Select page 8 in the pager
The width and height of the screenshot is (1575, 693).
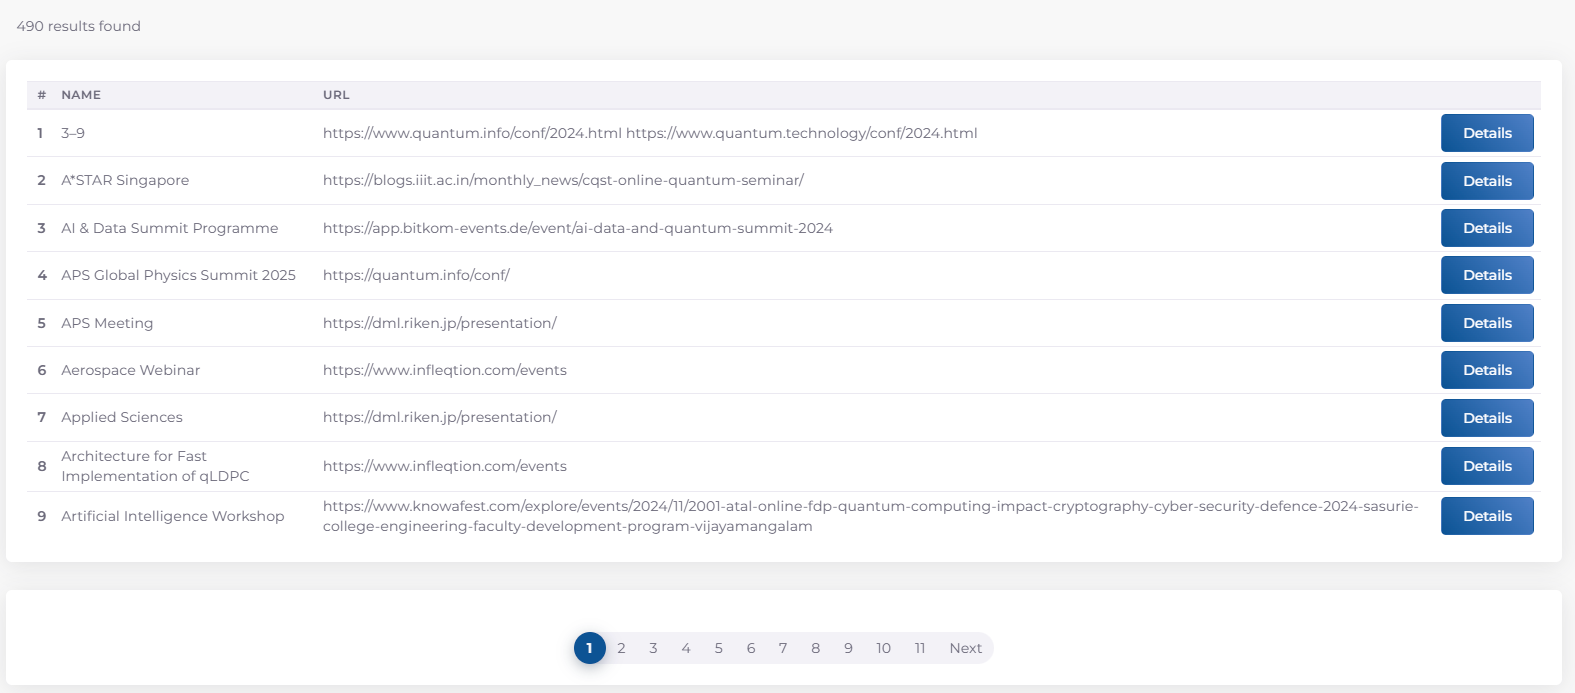(815, 648)
